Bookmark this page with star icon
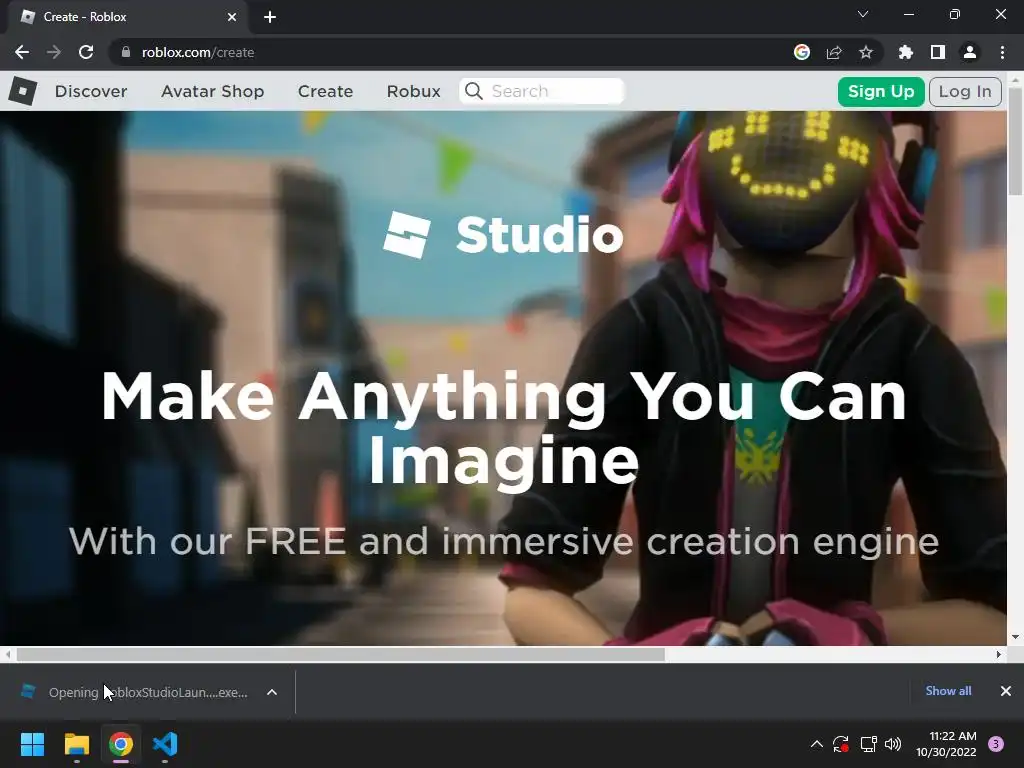Image resolution: width=1024 pixels, height=768 pixels. (866, 52)
